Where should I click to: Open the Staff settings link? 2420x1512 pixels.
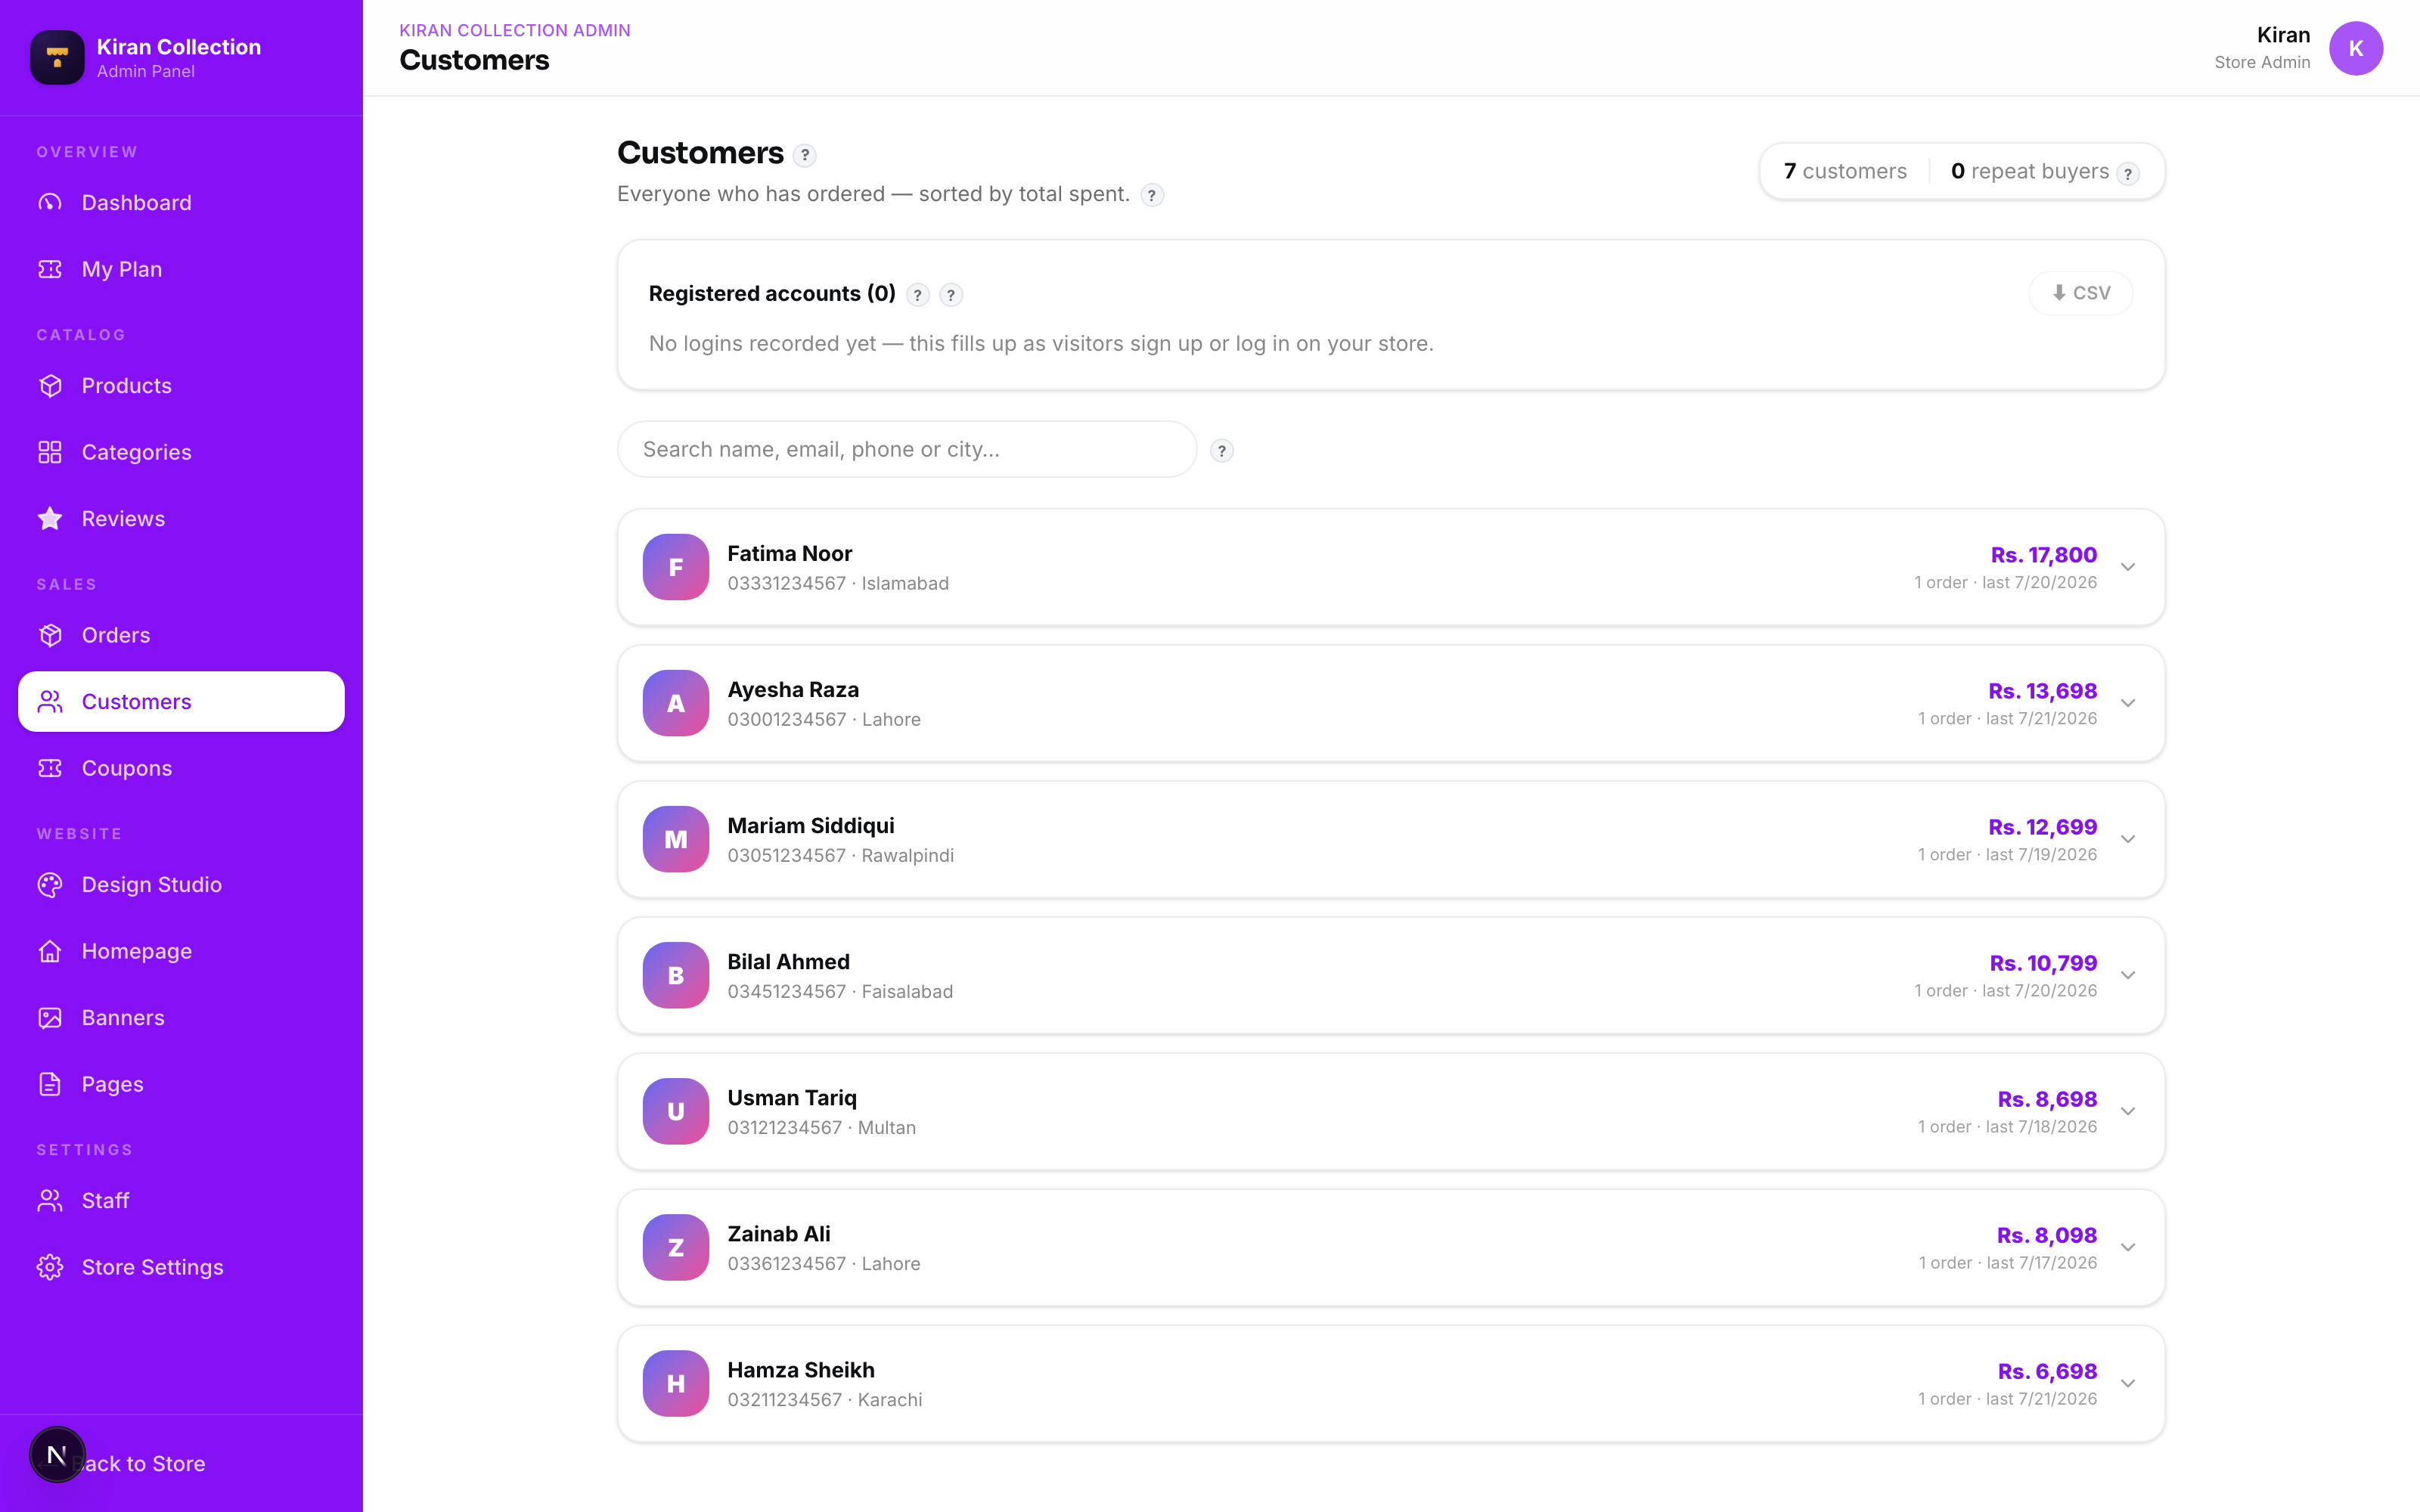click(x=181, y=1201)
